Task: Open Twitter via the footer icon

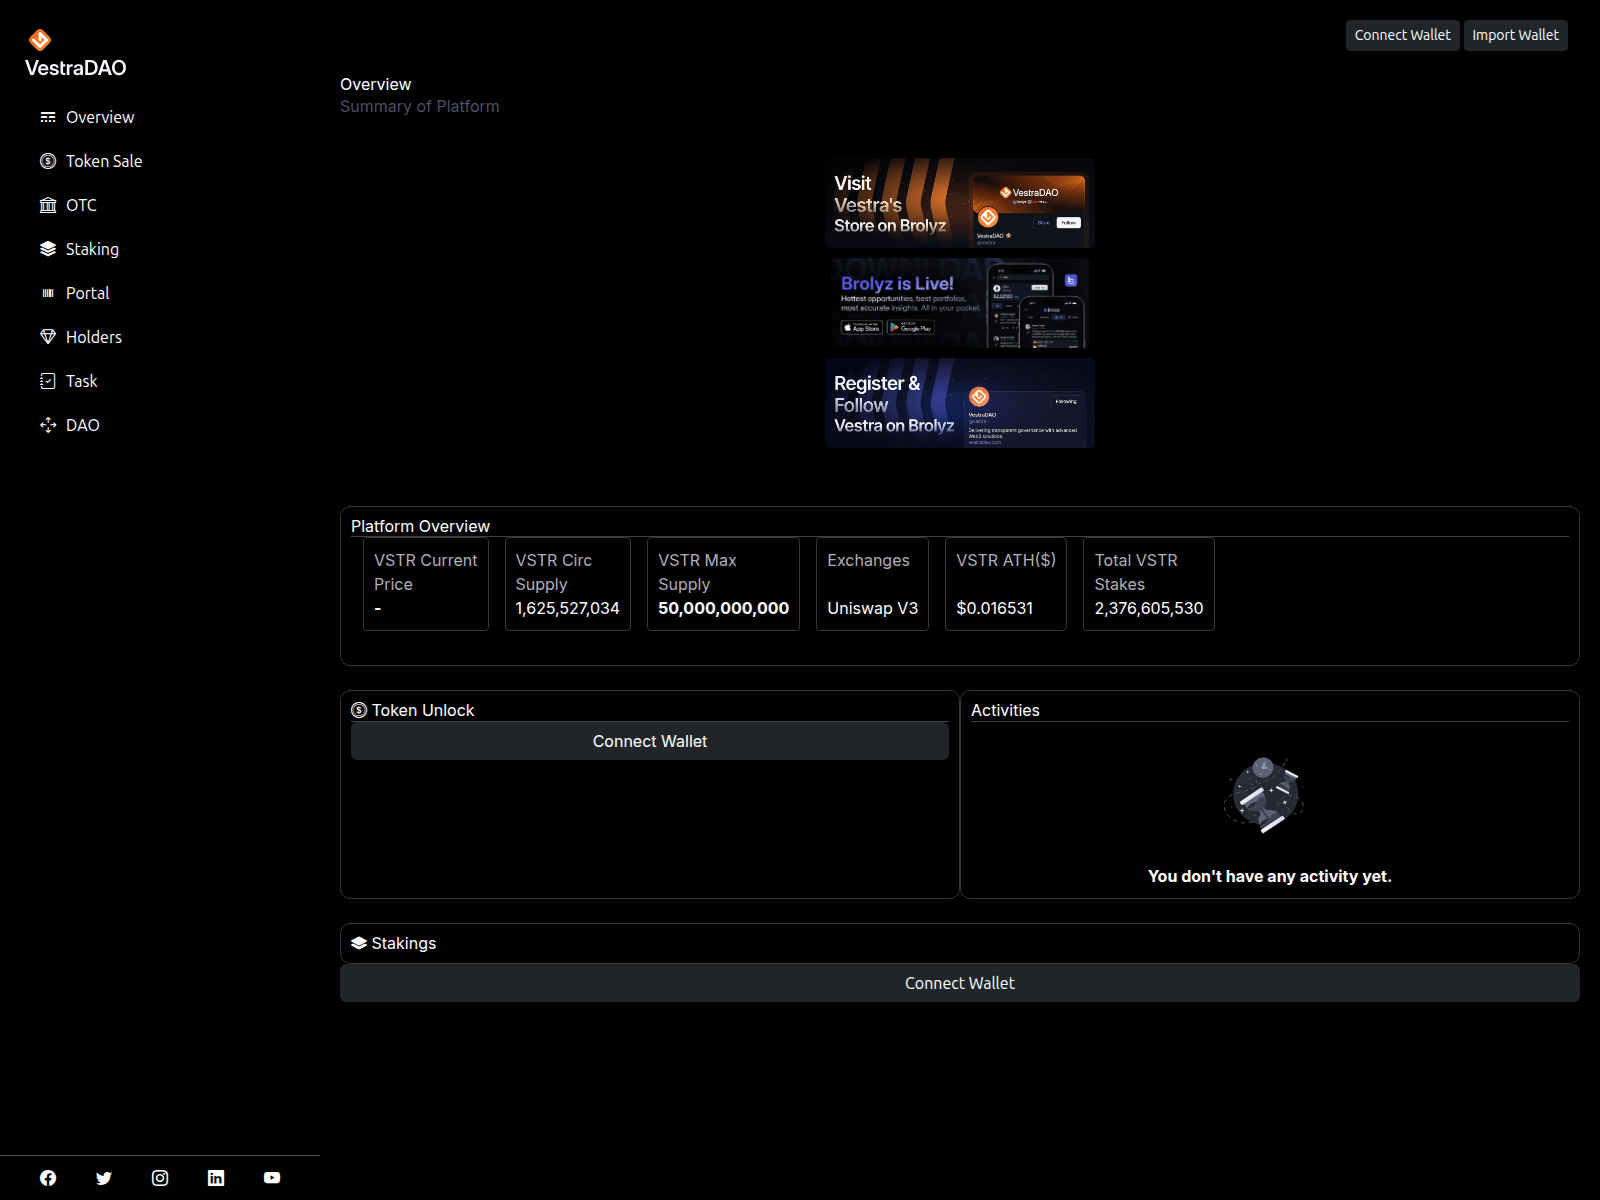Action: [x=104, y=1177]
